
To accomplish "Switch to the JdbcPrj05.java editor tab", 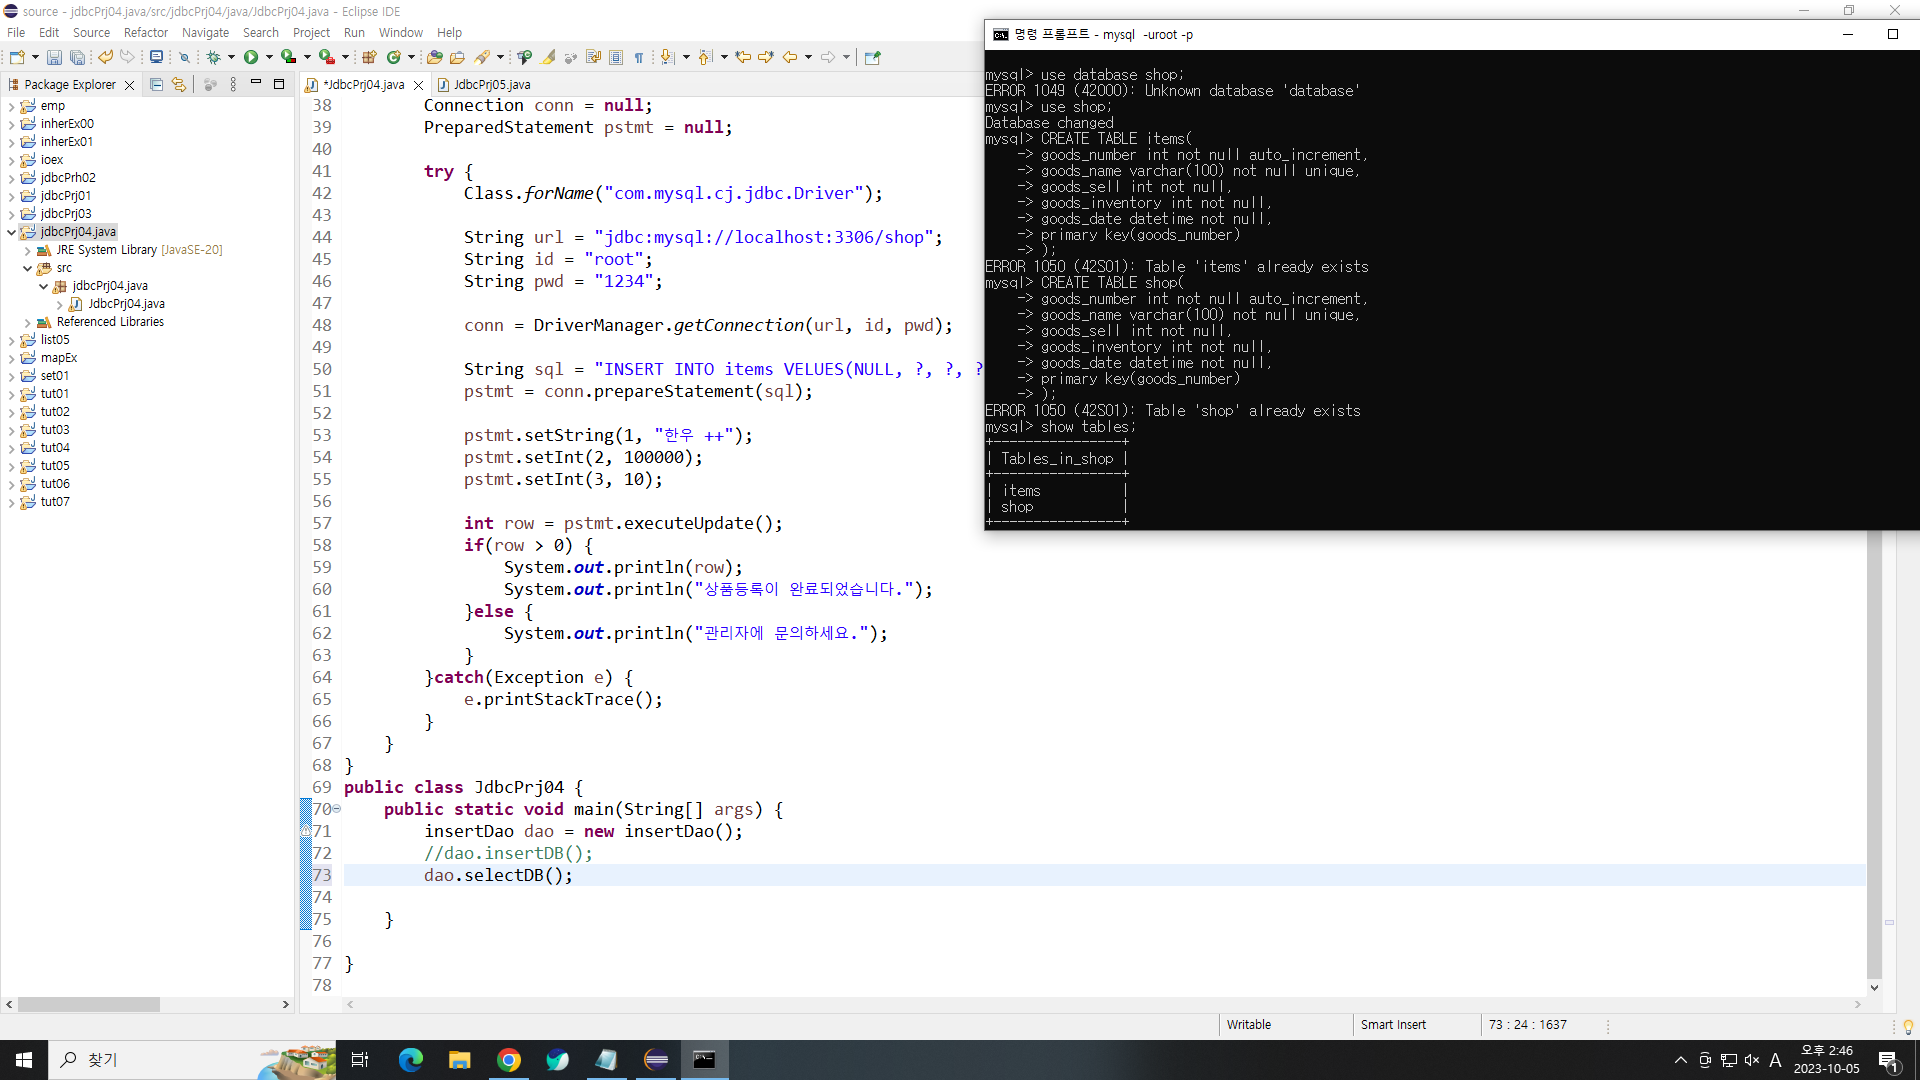I will [491, 85].
